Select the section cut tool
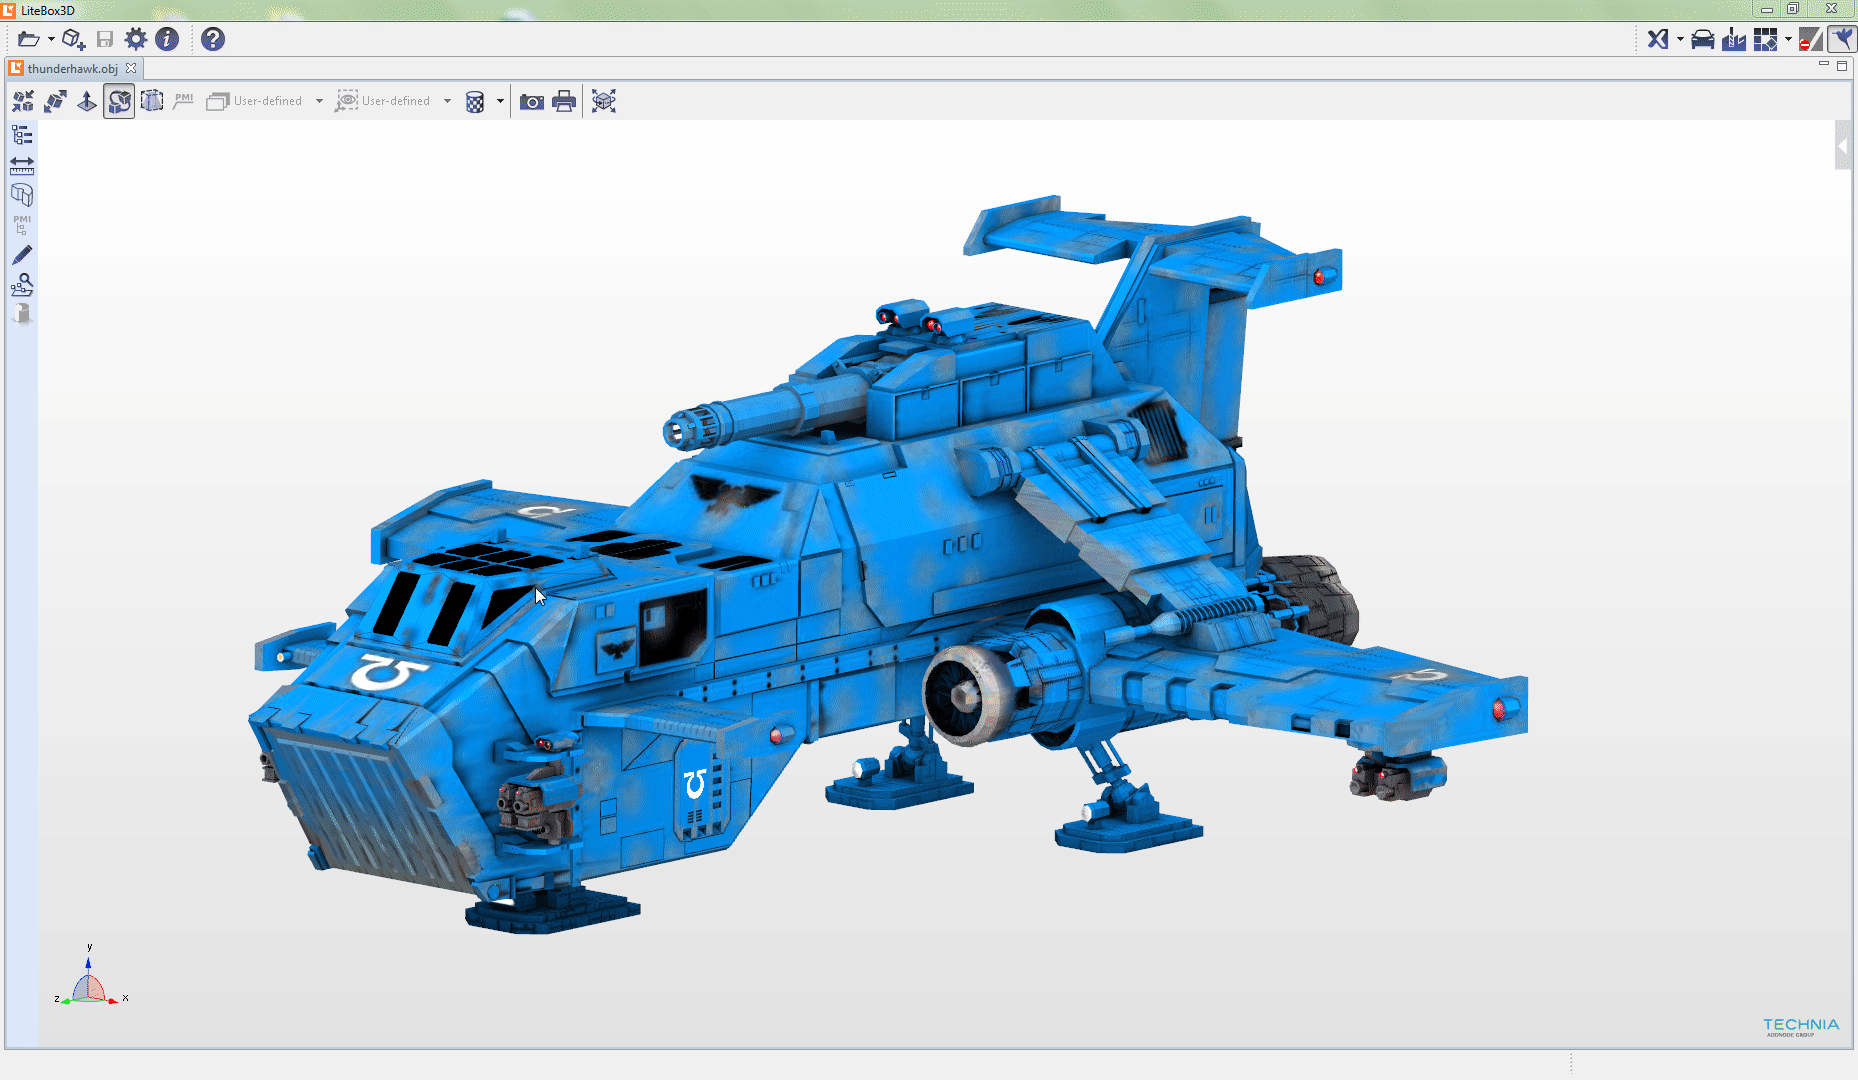Viewport: 1858px width, 1080px height. 22,195
